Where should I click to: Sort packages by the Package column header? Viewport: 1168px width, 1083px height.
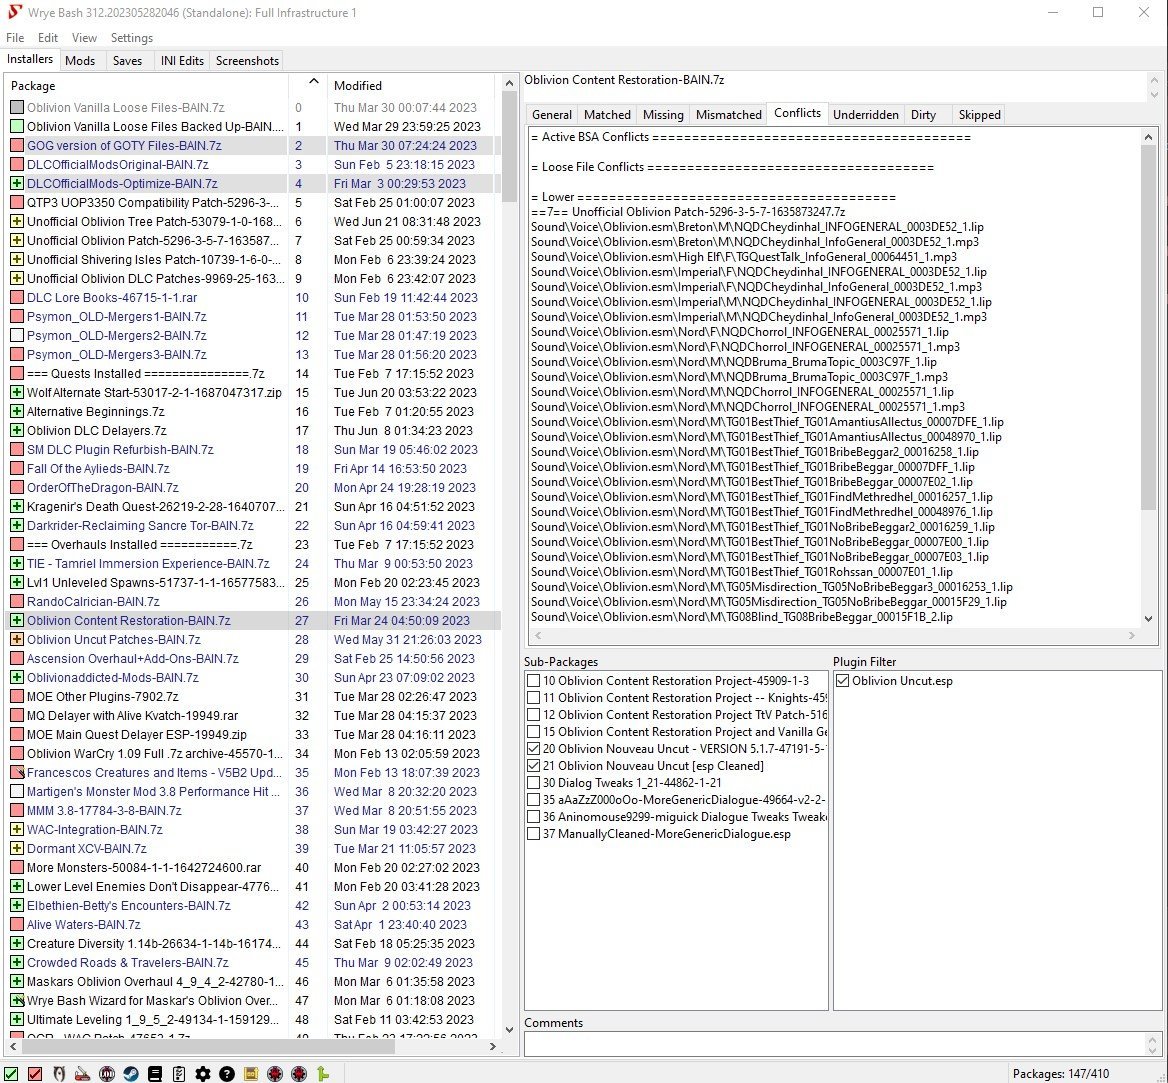coord(147,85)
